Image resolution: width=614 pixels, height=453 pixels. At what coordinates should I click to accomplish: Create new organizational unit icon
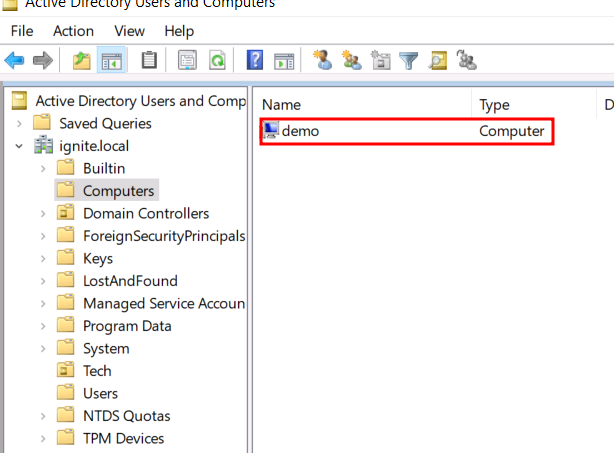coord(380,60)
